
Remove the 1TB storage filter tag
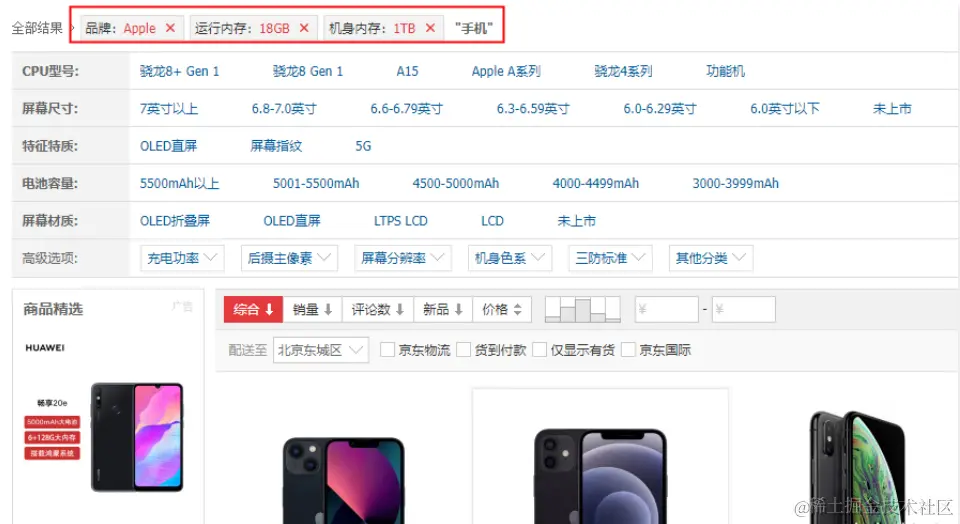click(x=430, y=28)
